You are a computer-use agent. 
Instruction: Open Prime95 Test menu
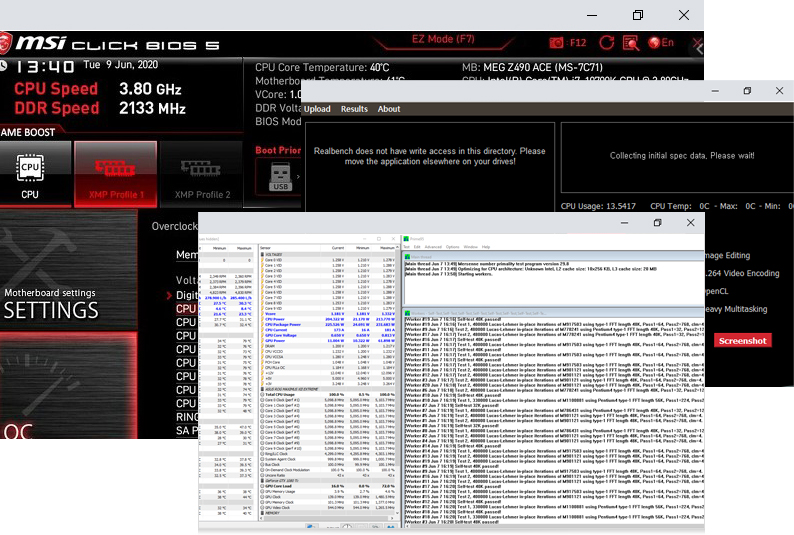pyautogui.click(x=407, y=247)
